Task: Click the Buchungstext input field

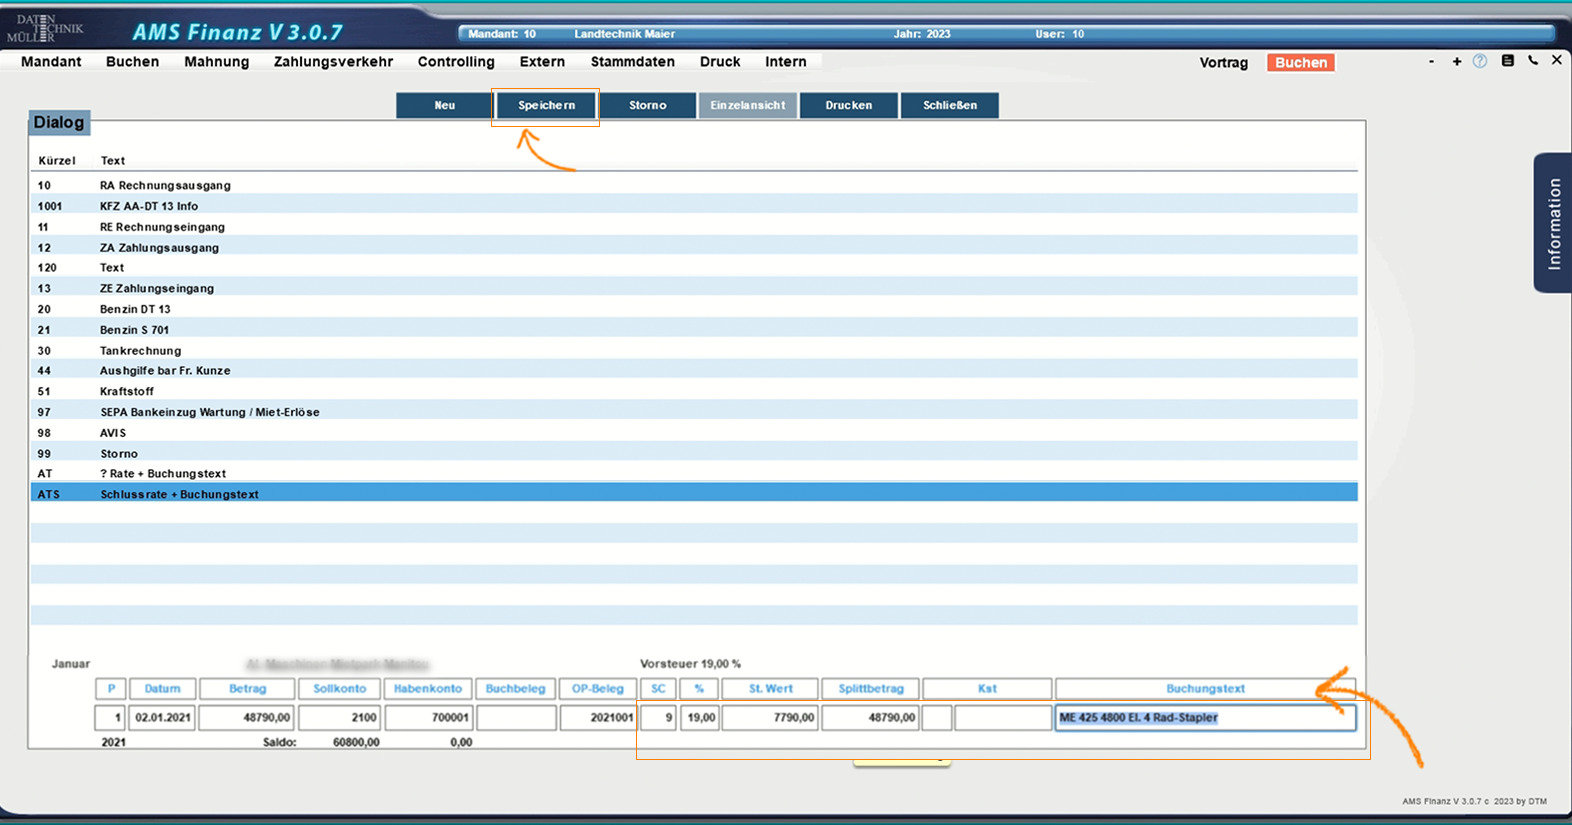Action: point(1204,718)
